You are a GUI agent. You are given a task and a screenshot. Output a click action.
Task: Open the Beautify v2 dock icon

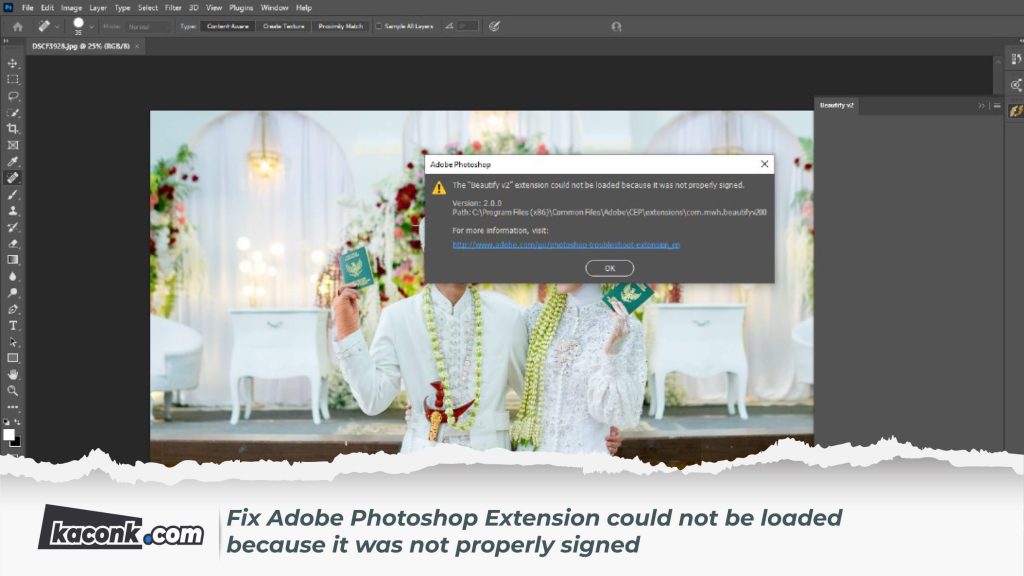(x=1016, y=111)
